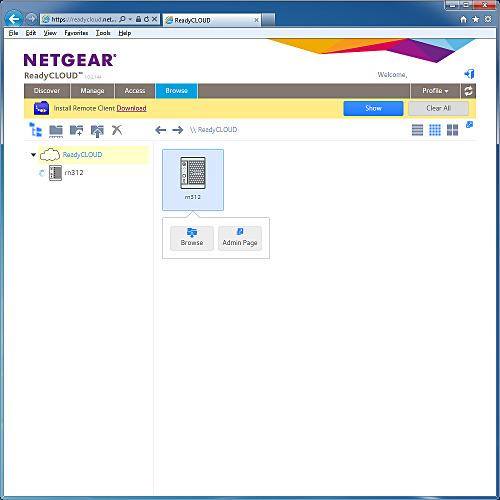Image resolution: width=500 pixels, height=500 pixels.
Task: Follow the Download link
Action: 131,108
